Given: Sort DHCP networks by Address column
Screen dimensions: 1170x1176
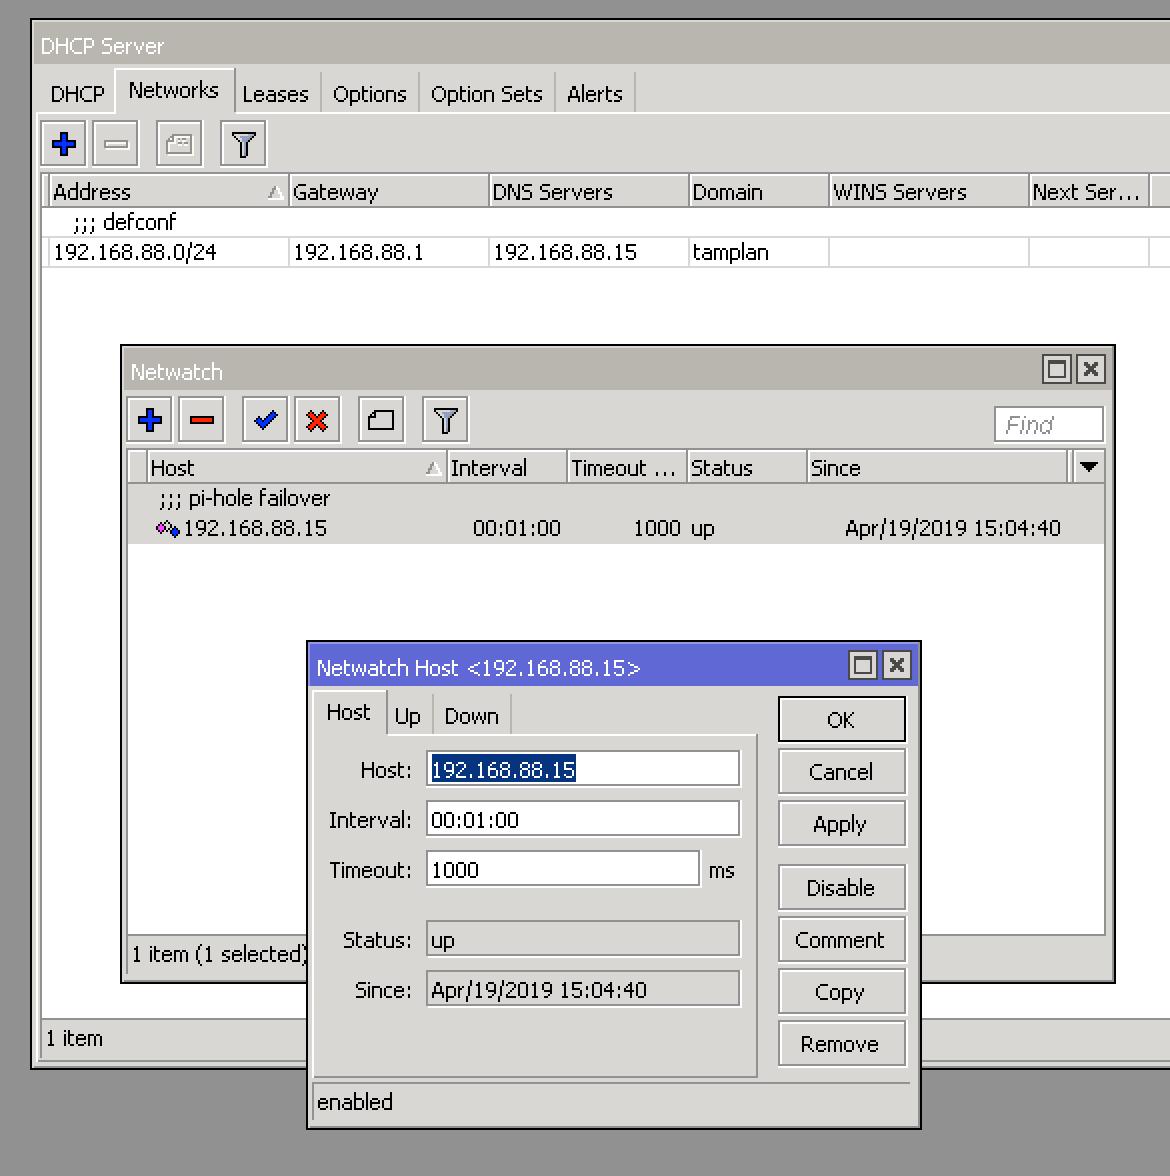Looking at the screenshot, I should pos(168,192).
